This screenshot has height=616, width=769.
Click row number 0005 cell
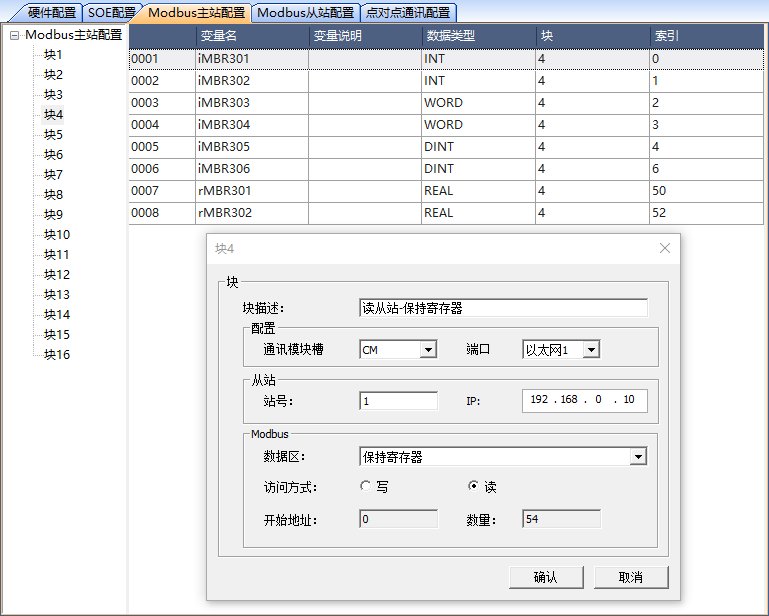(162, 147)
